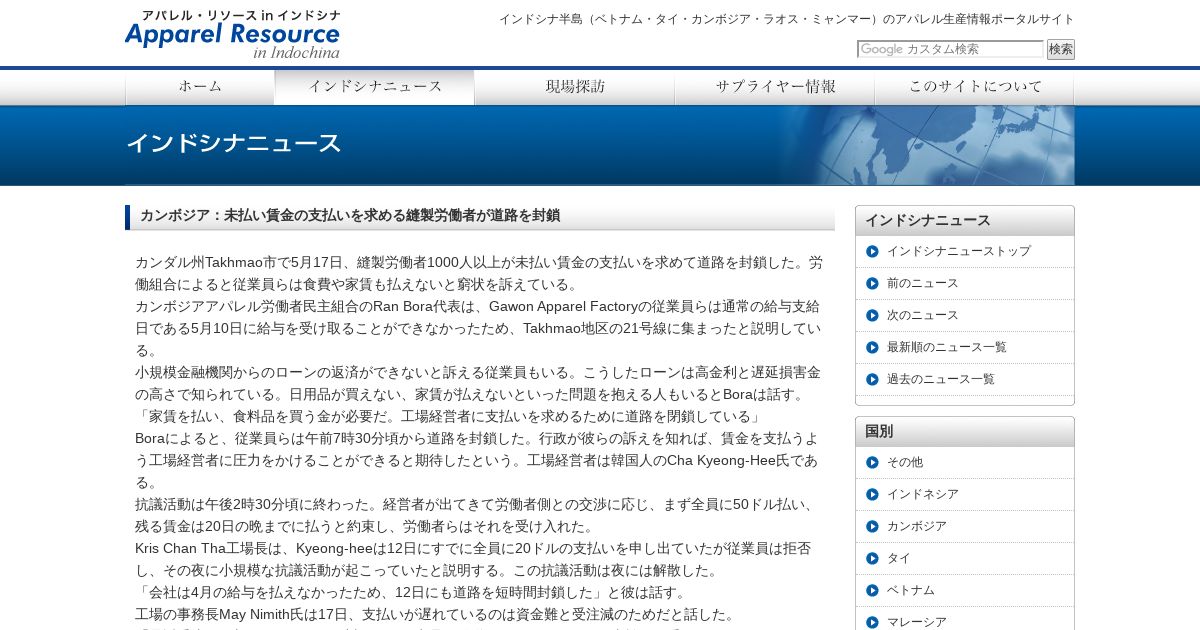Click the site tagline インドシナ半島 portal text
Image resolution: width=1200 pixels, height=630 pixels.
[x=786, y=19]
